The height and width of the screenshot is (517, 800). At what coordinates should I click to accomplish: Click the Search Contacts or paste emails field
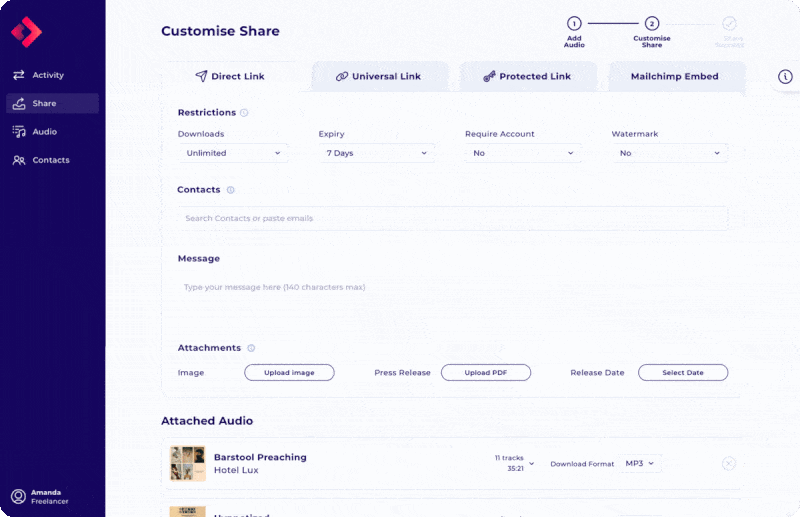[453, 218]
